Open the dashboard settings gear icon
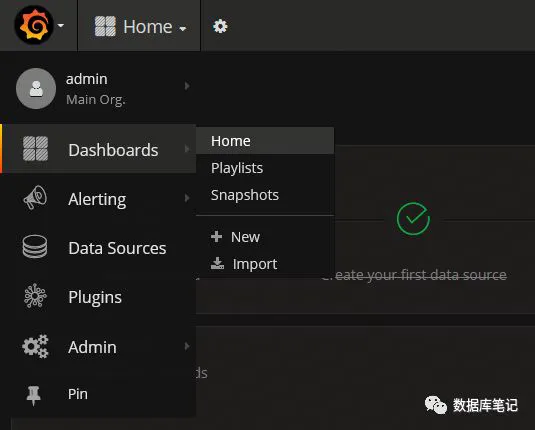Screen dimensions: 535x430 click(x=220, y=26)
